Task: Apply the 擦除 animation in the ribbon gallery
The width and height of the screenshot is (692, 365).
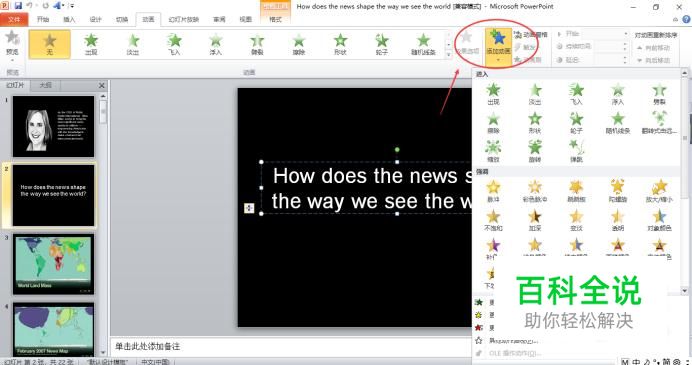Action: coord(299,44)
